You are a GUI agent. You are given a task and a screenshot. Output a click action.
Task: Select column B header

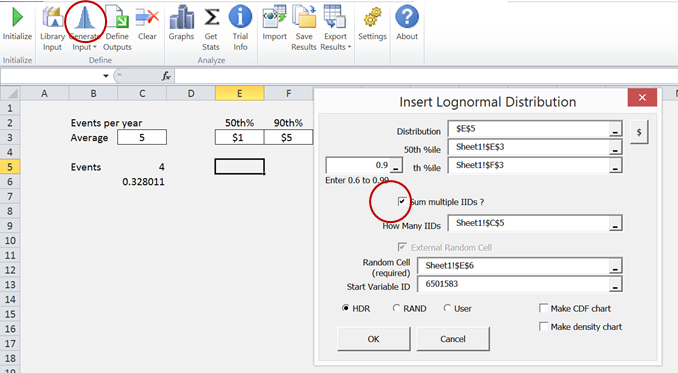[93, 93]
